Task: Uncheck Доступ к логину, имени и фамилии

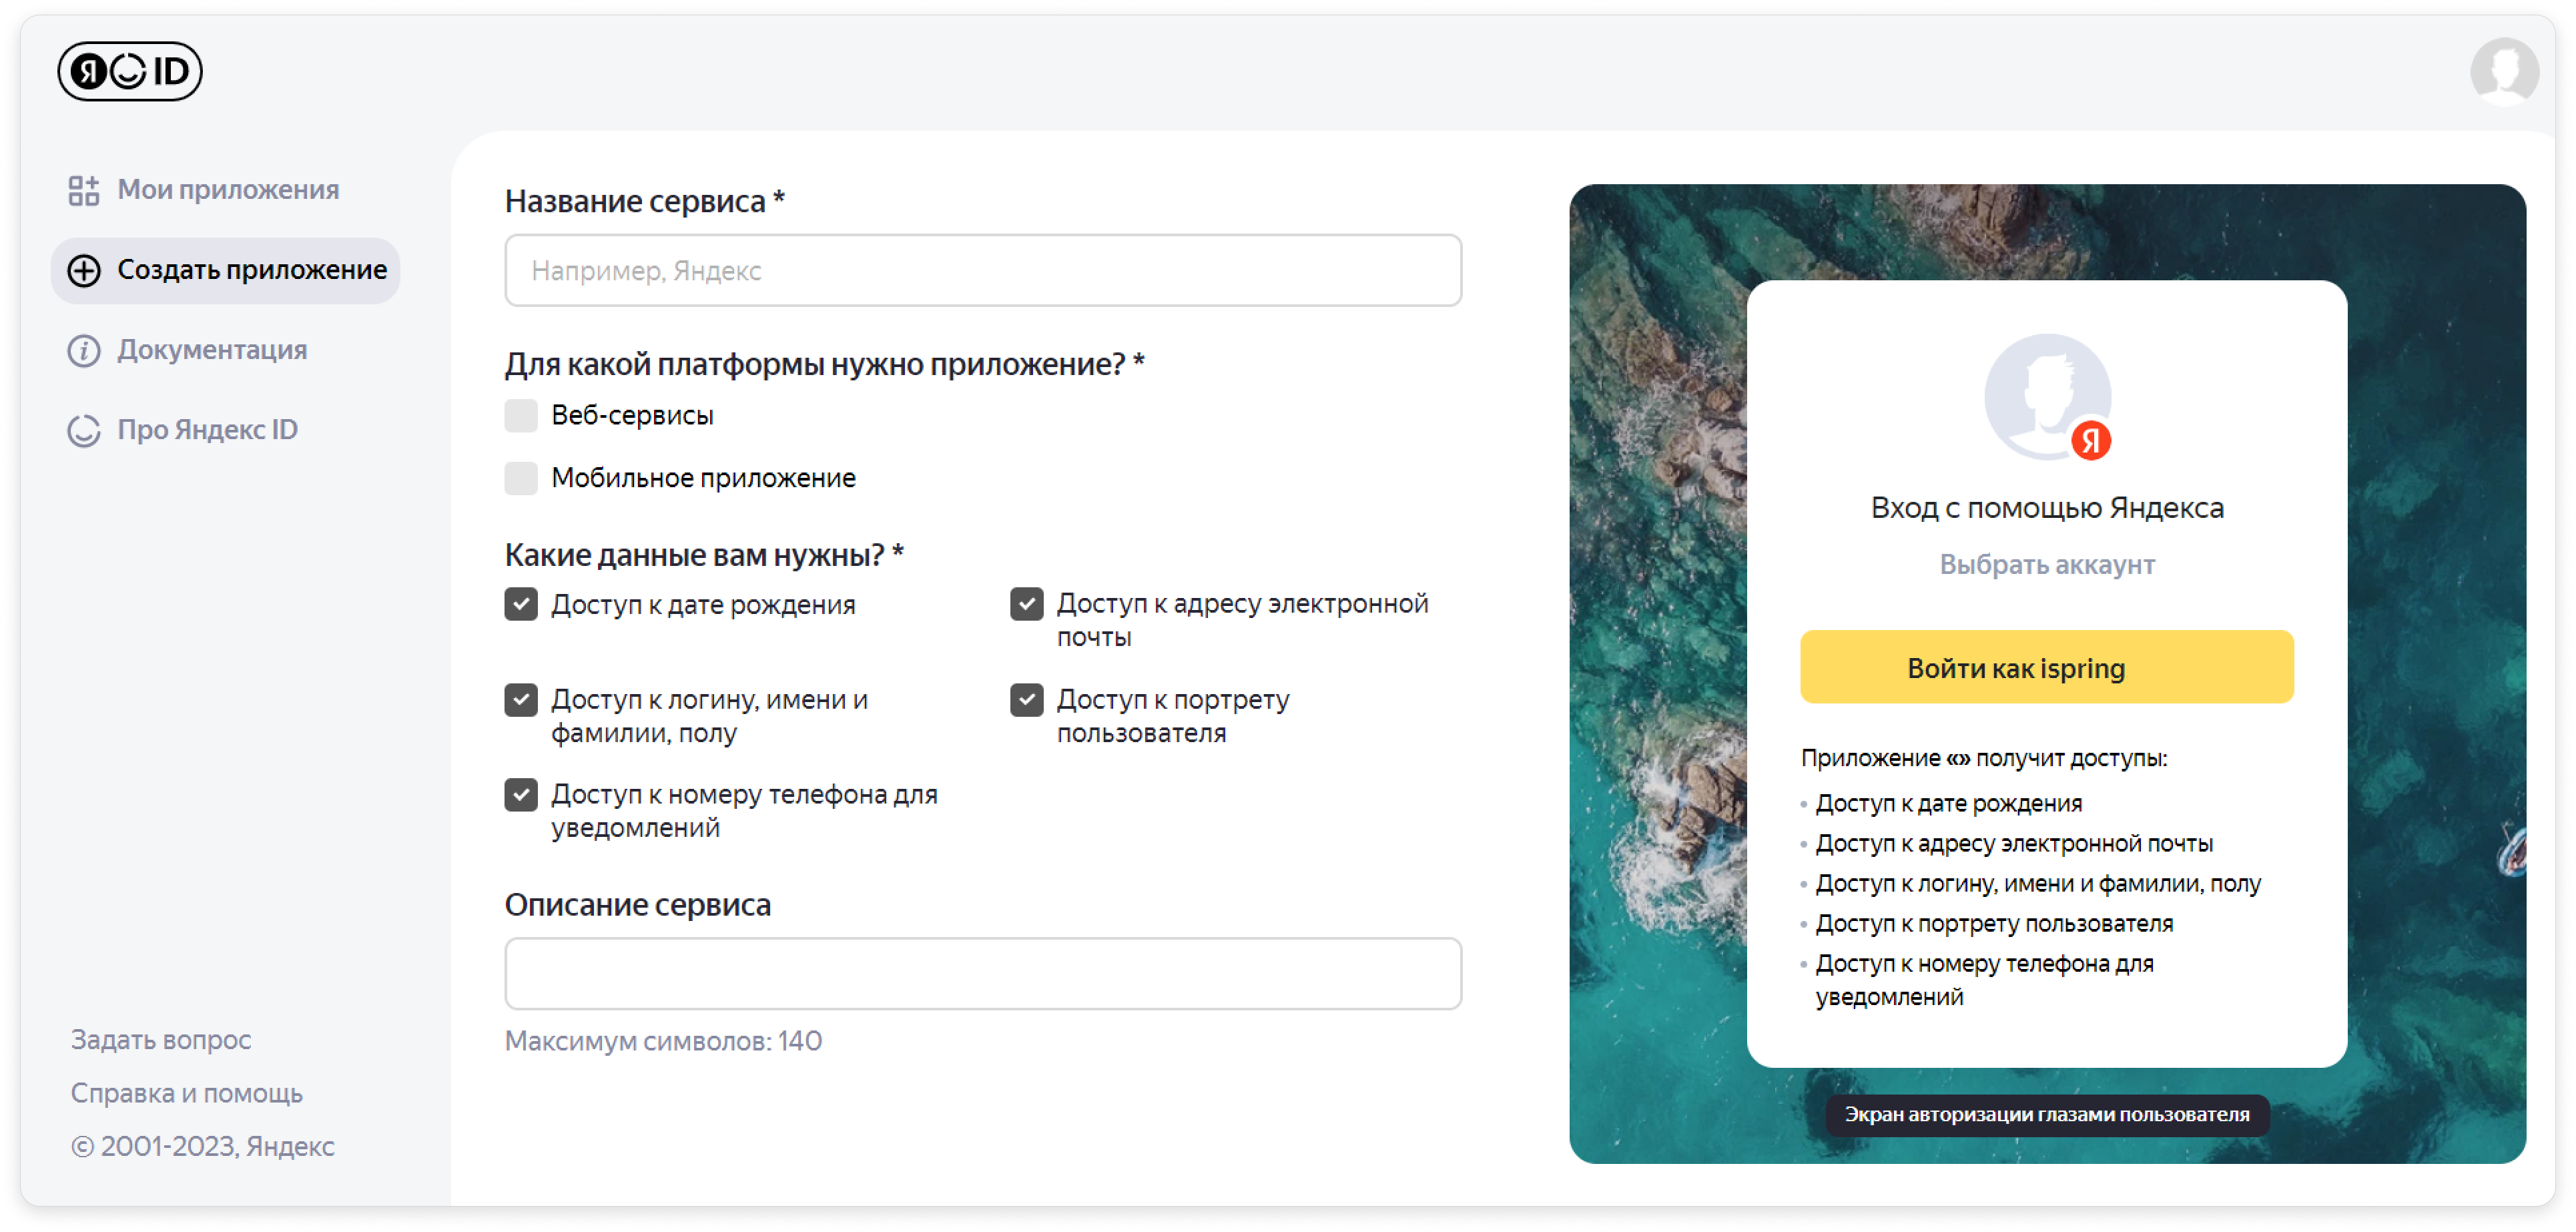Action: pos(521,700)
